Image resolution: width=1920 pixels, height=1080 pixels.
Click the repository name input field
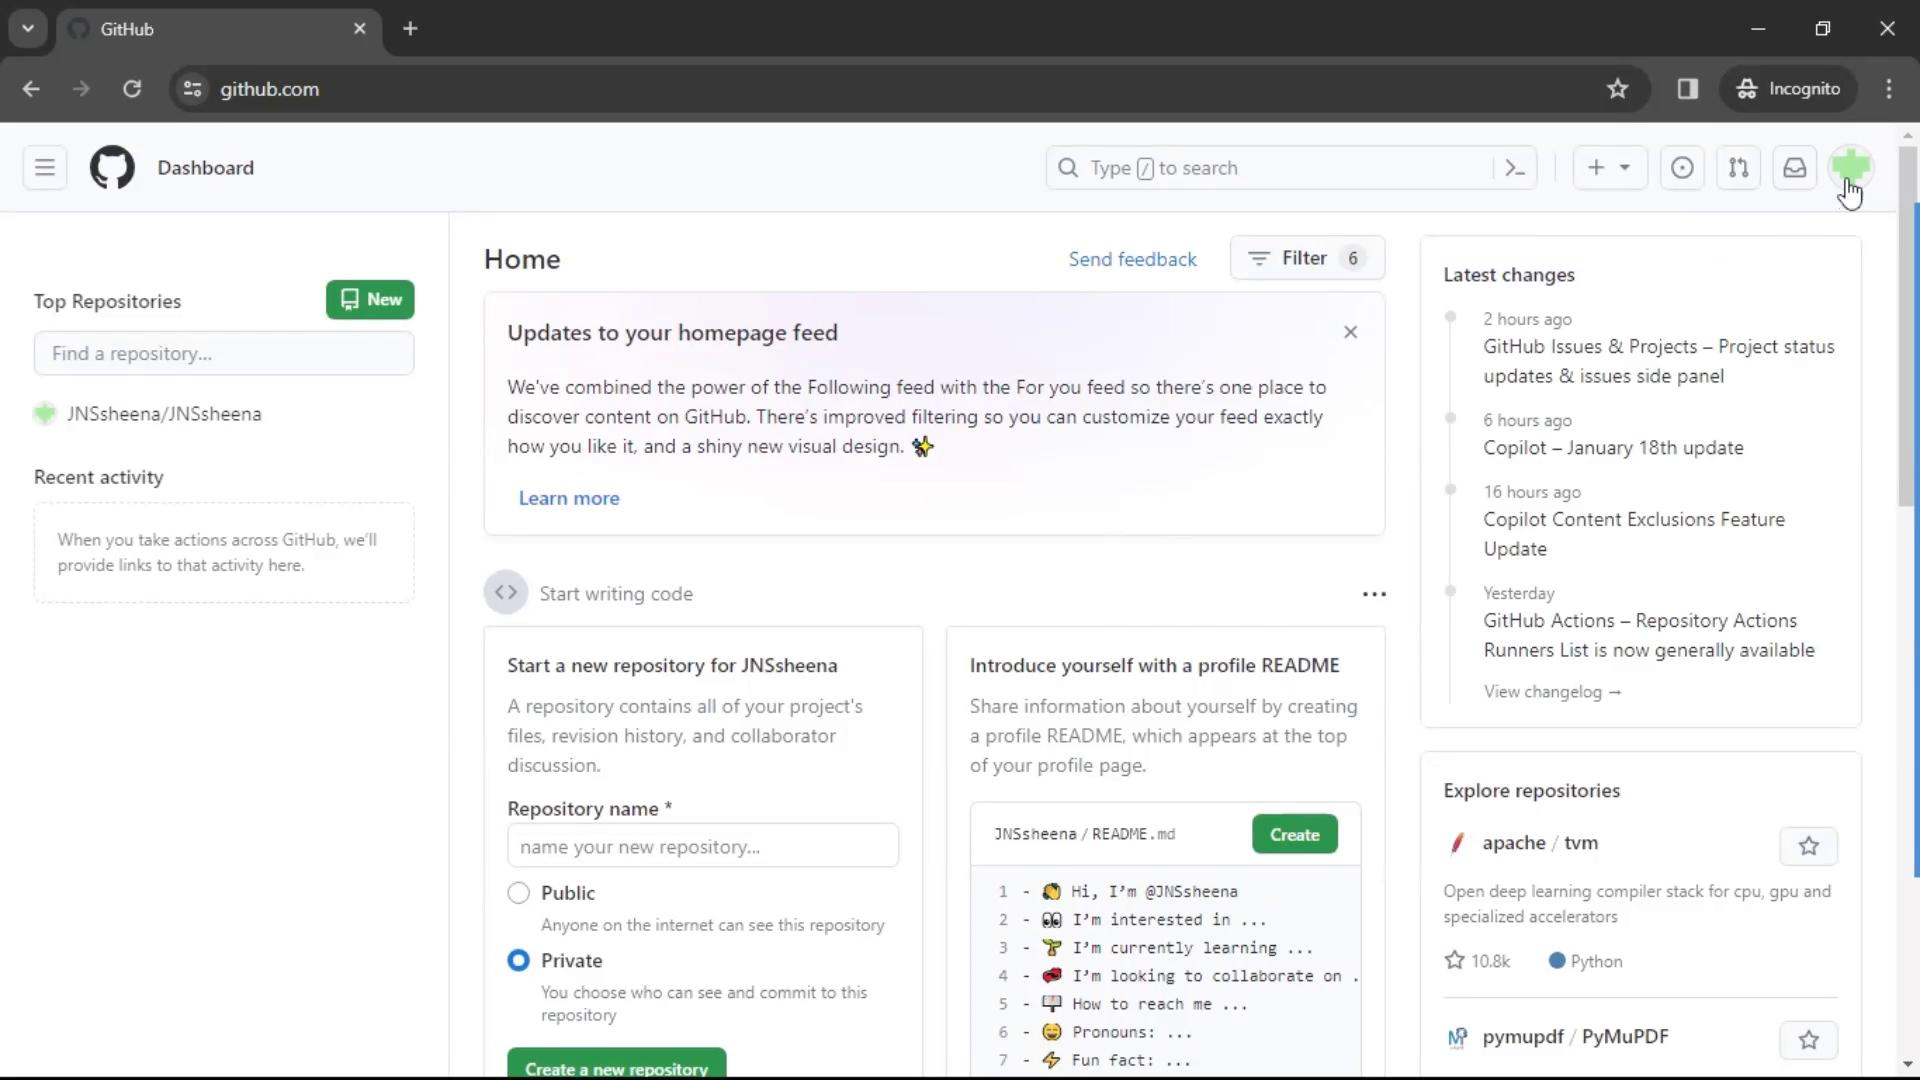[703, 847]
